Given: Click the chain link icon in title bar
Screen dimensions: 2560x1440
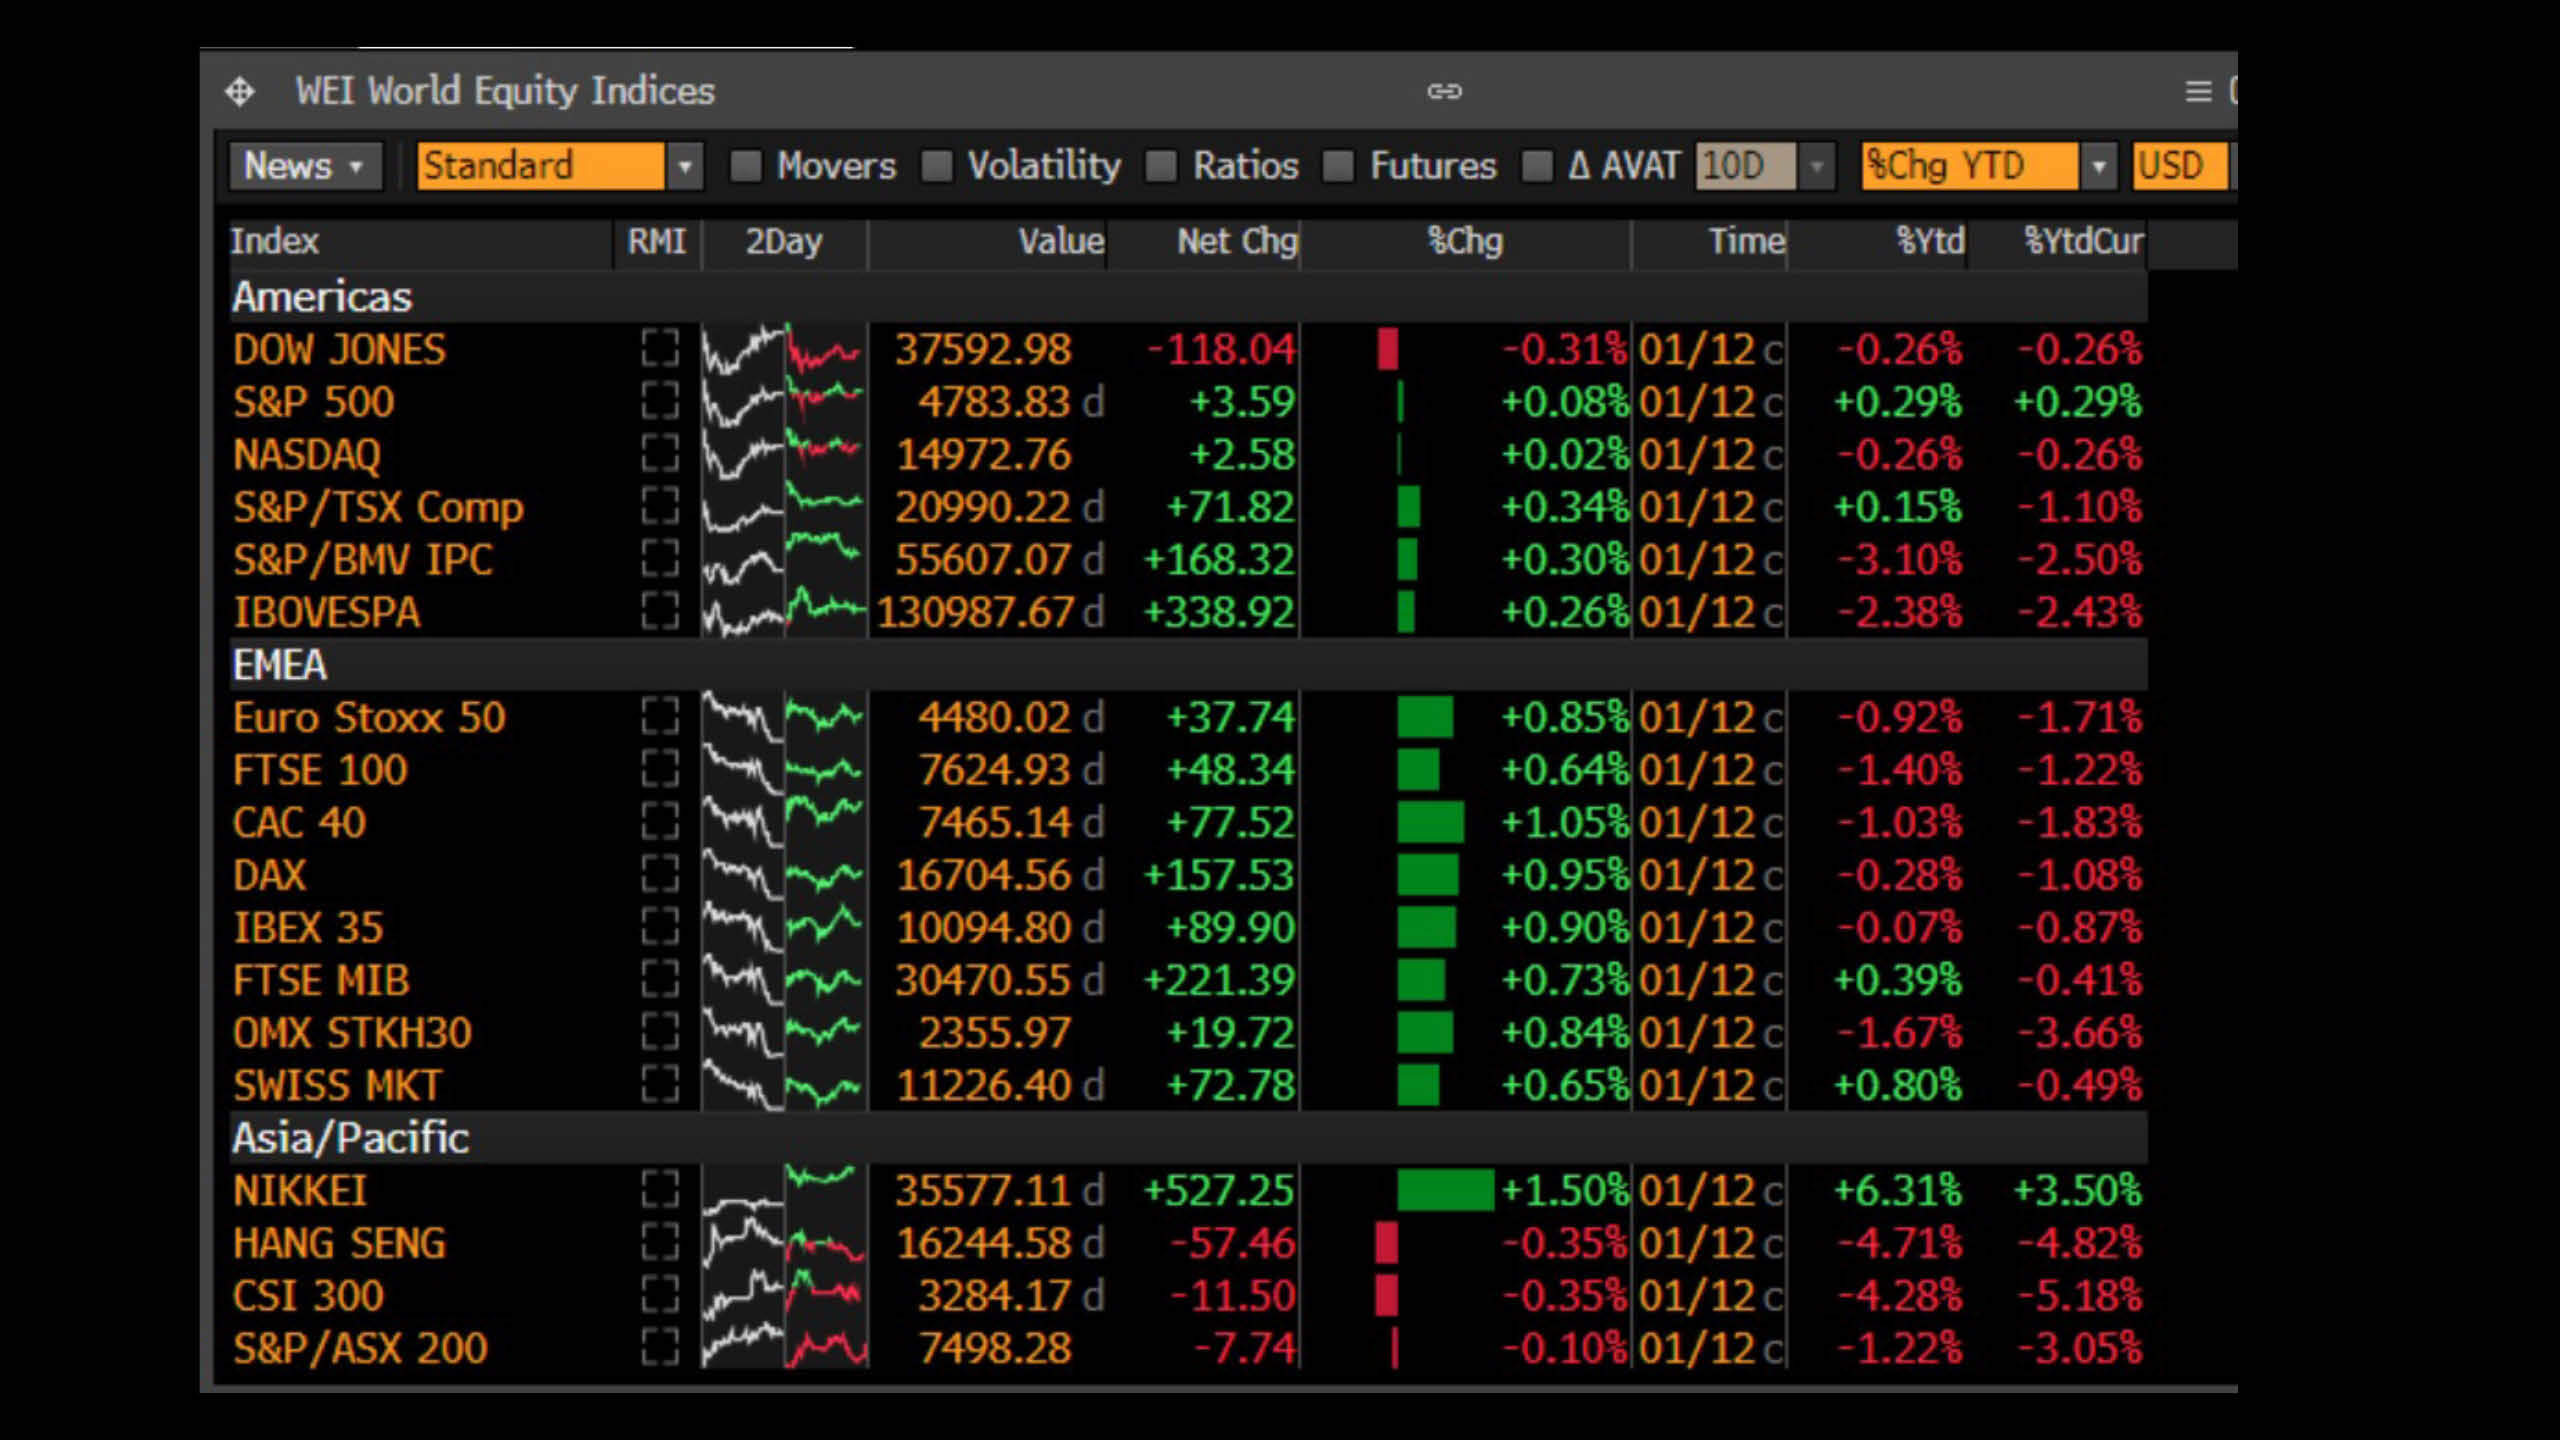Looking at the screenshot, I should click(1444, 91).
